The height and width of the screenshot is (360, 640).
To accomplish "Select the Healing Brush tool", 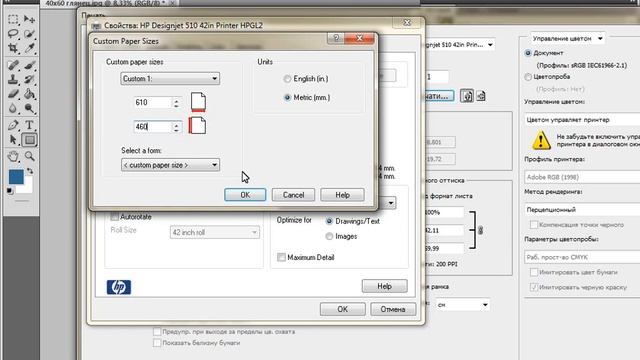I will point(13,65).
